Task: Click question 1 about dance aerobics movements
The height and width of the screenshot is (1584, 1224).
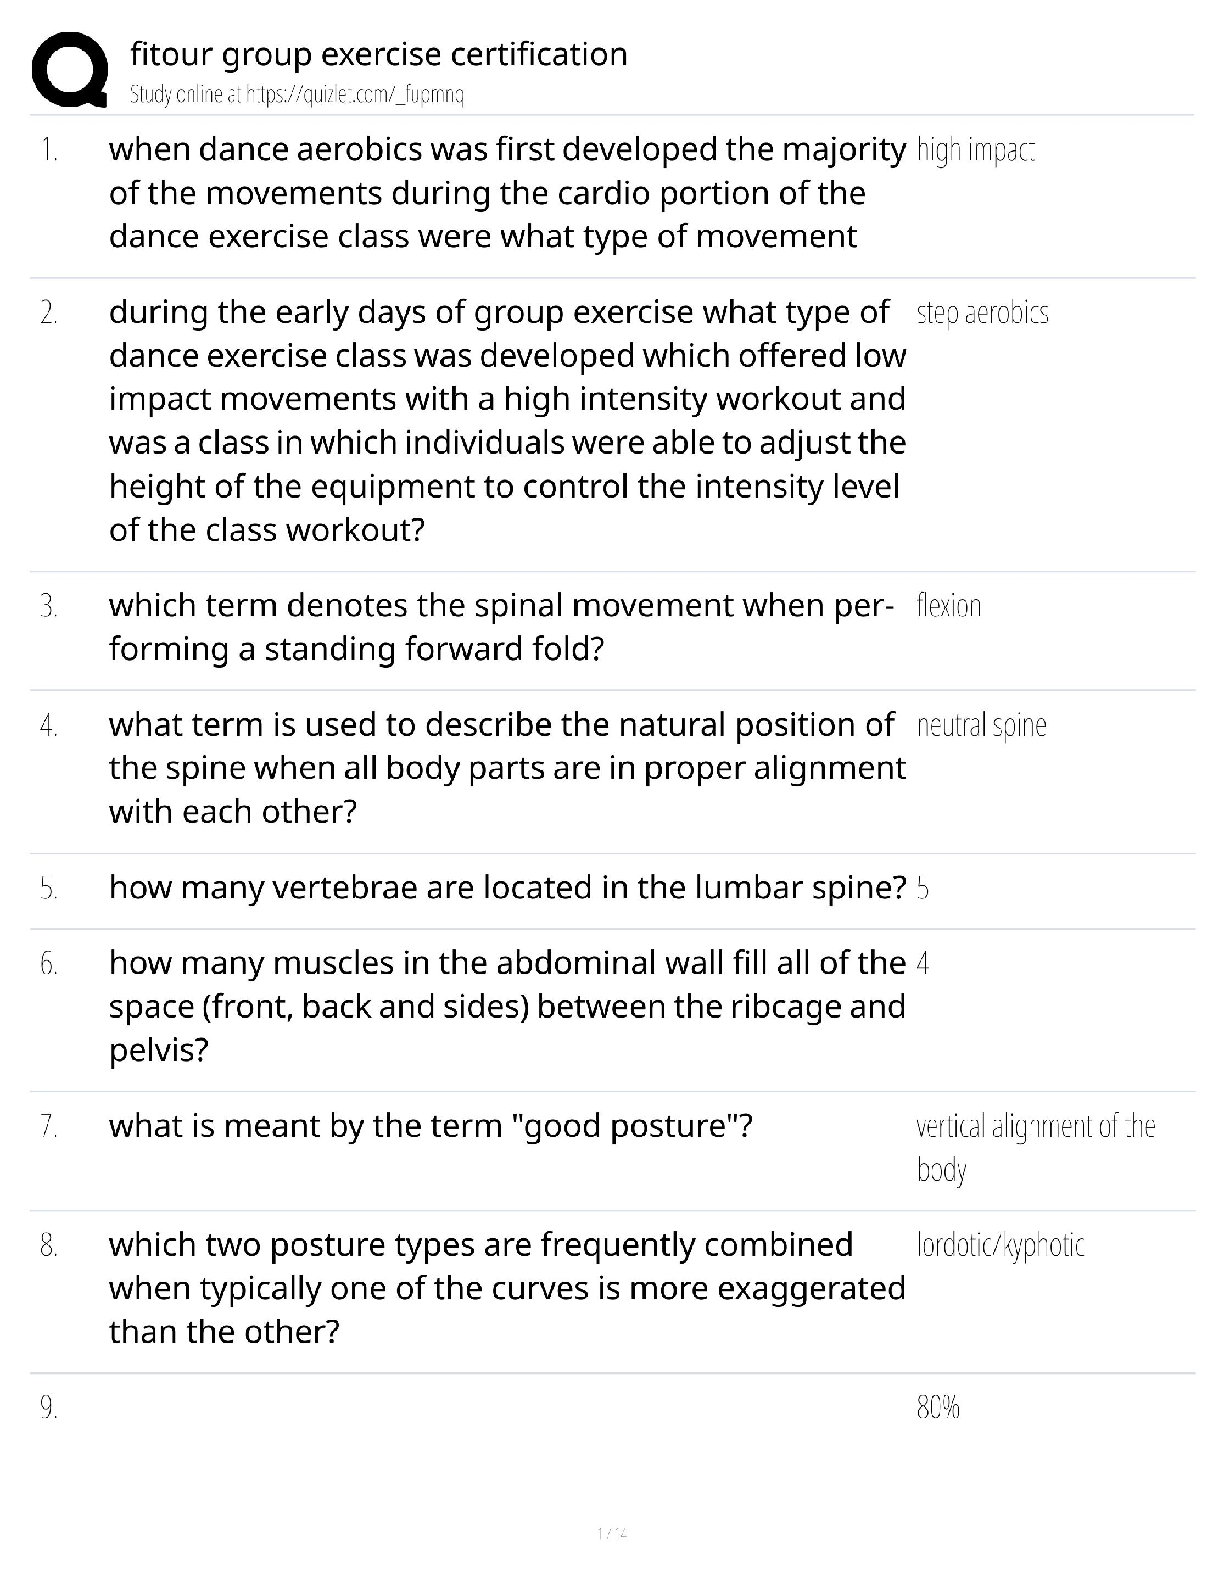Action: (x=506, y=193)
